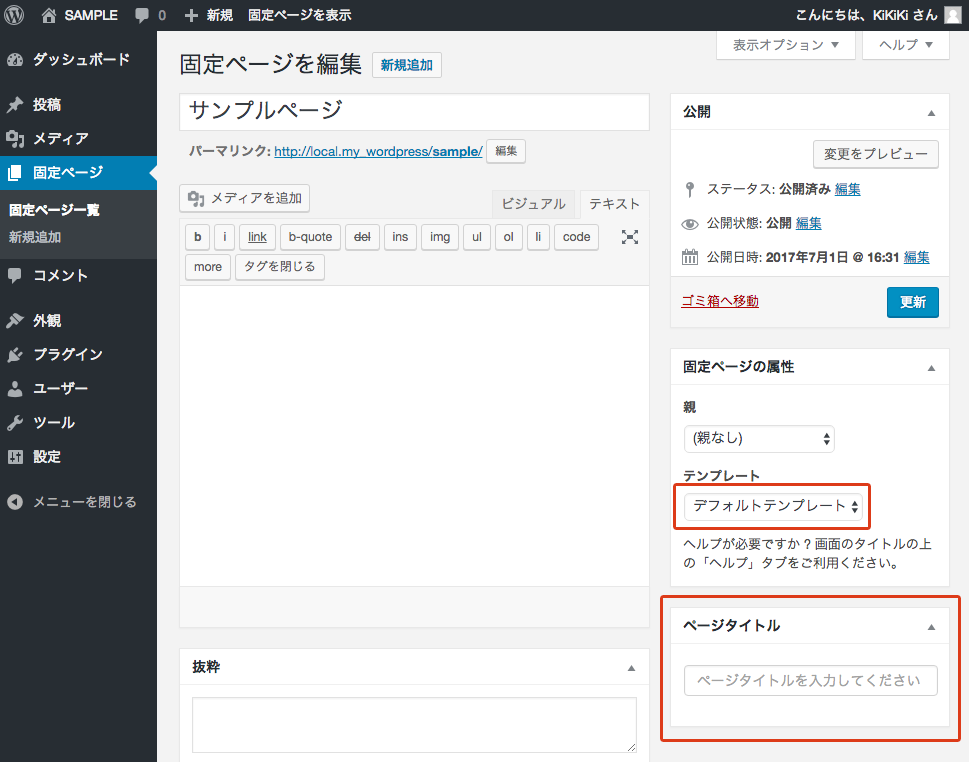Viewport: 969px width, 762px height.
Task: Click the link quicktag button
Action: tap(257, 237)
